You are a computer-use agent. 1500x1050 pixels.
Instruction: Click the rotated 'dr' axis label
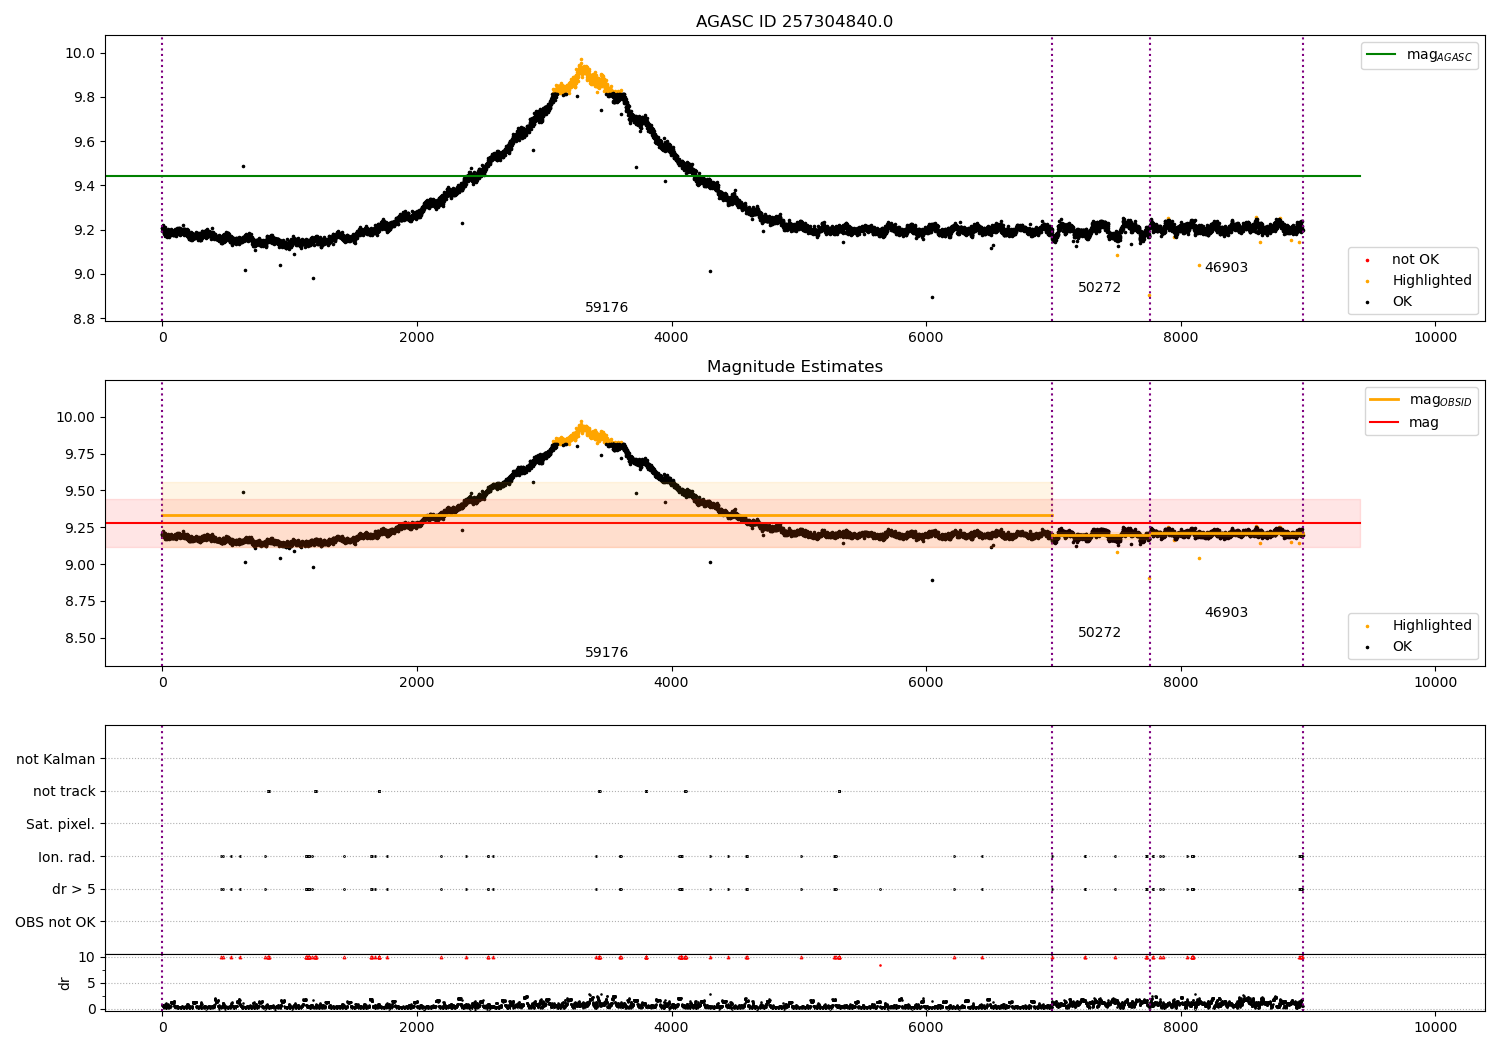tap(65, 983)
